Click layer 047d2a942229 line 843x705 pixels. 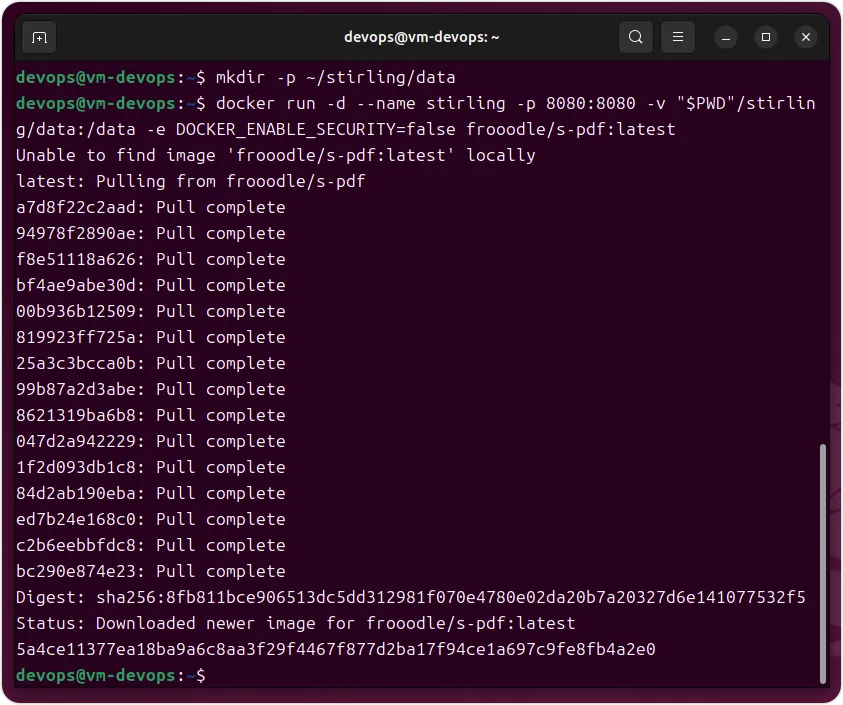click(151, 441)
